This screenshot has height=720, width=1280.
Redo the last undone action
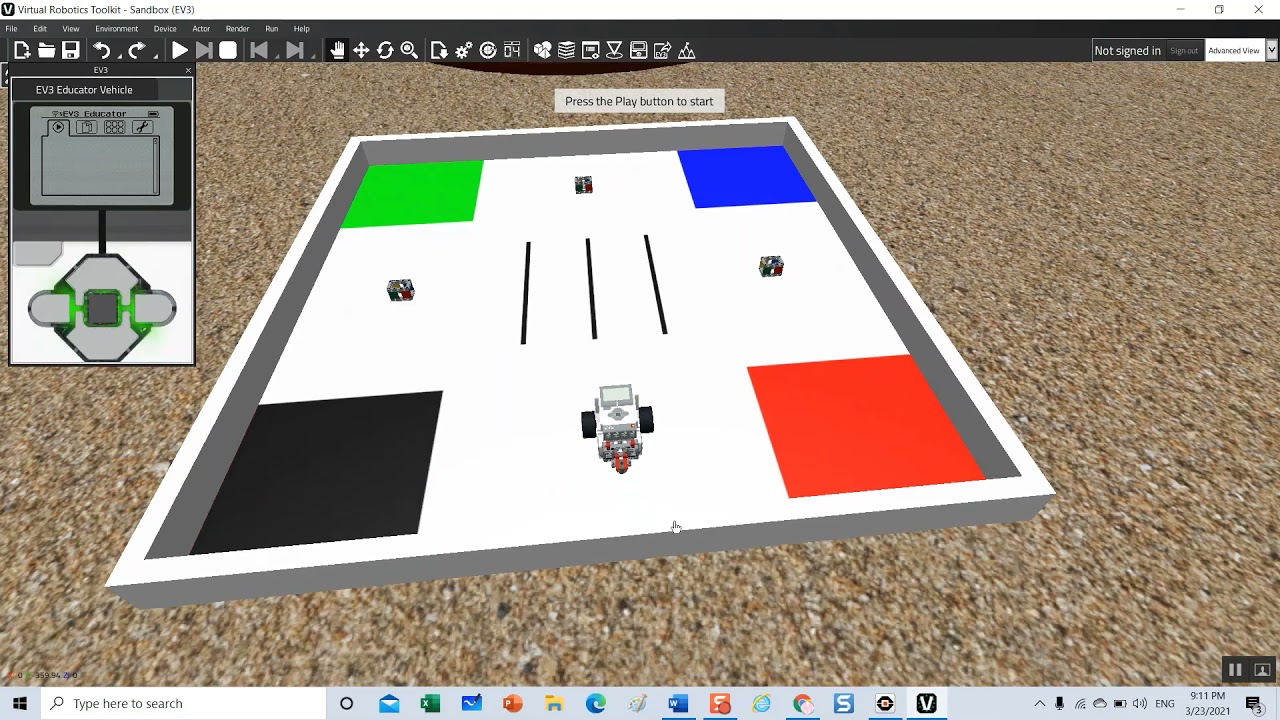137,50
